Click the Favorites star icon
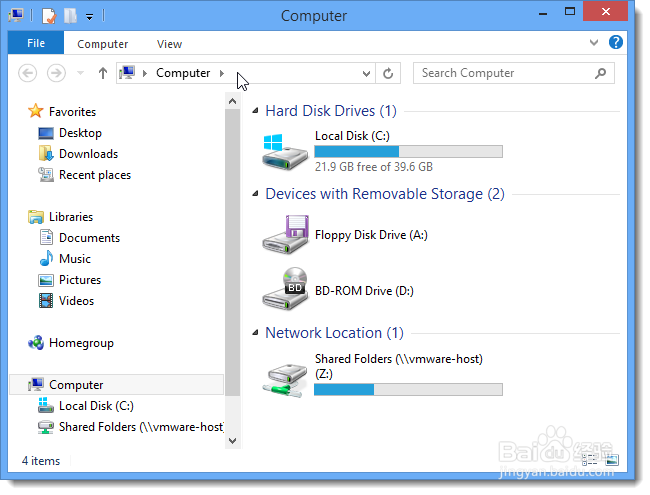The height and width of the screenshot is (495, 650). [x=36, y=111]
